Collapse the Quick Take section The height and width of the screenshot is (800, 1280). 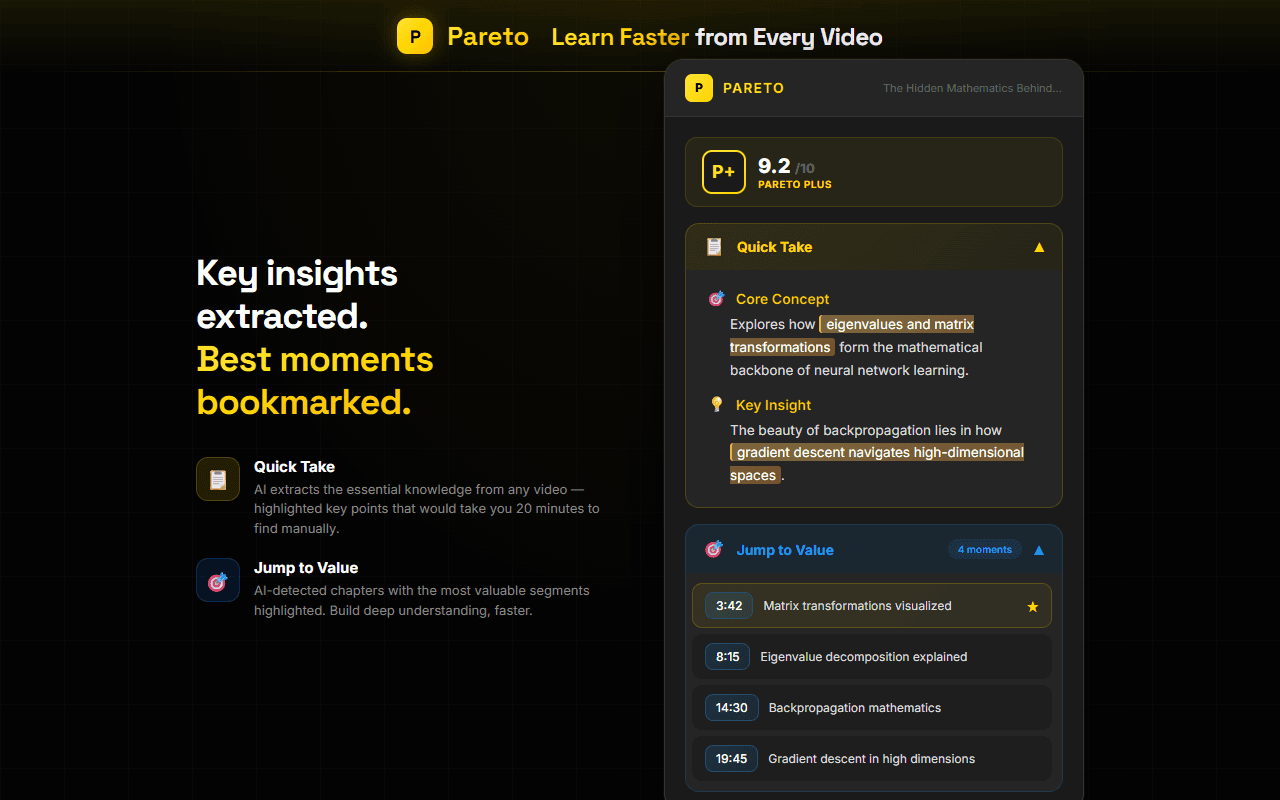point(1038,246)
